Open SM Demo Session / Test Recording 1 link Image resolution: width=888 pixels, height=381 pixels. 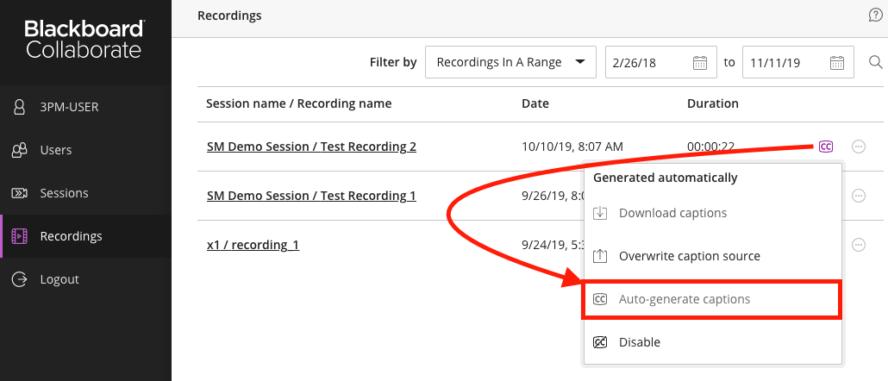[x=311, y=196]
